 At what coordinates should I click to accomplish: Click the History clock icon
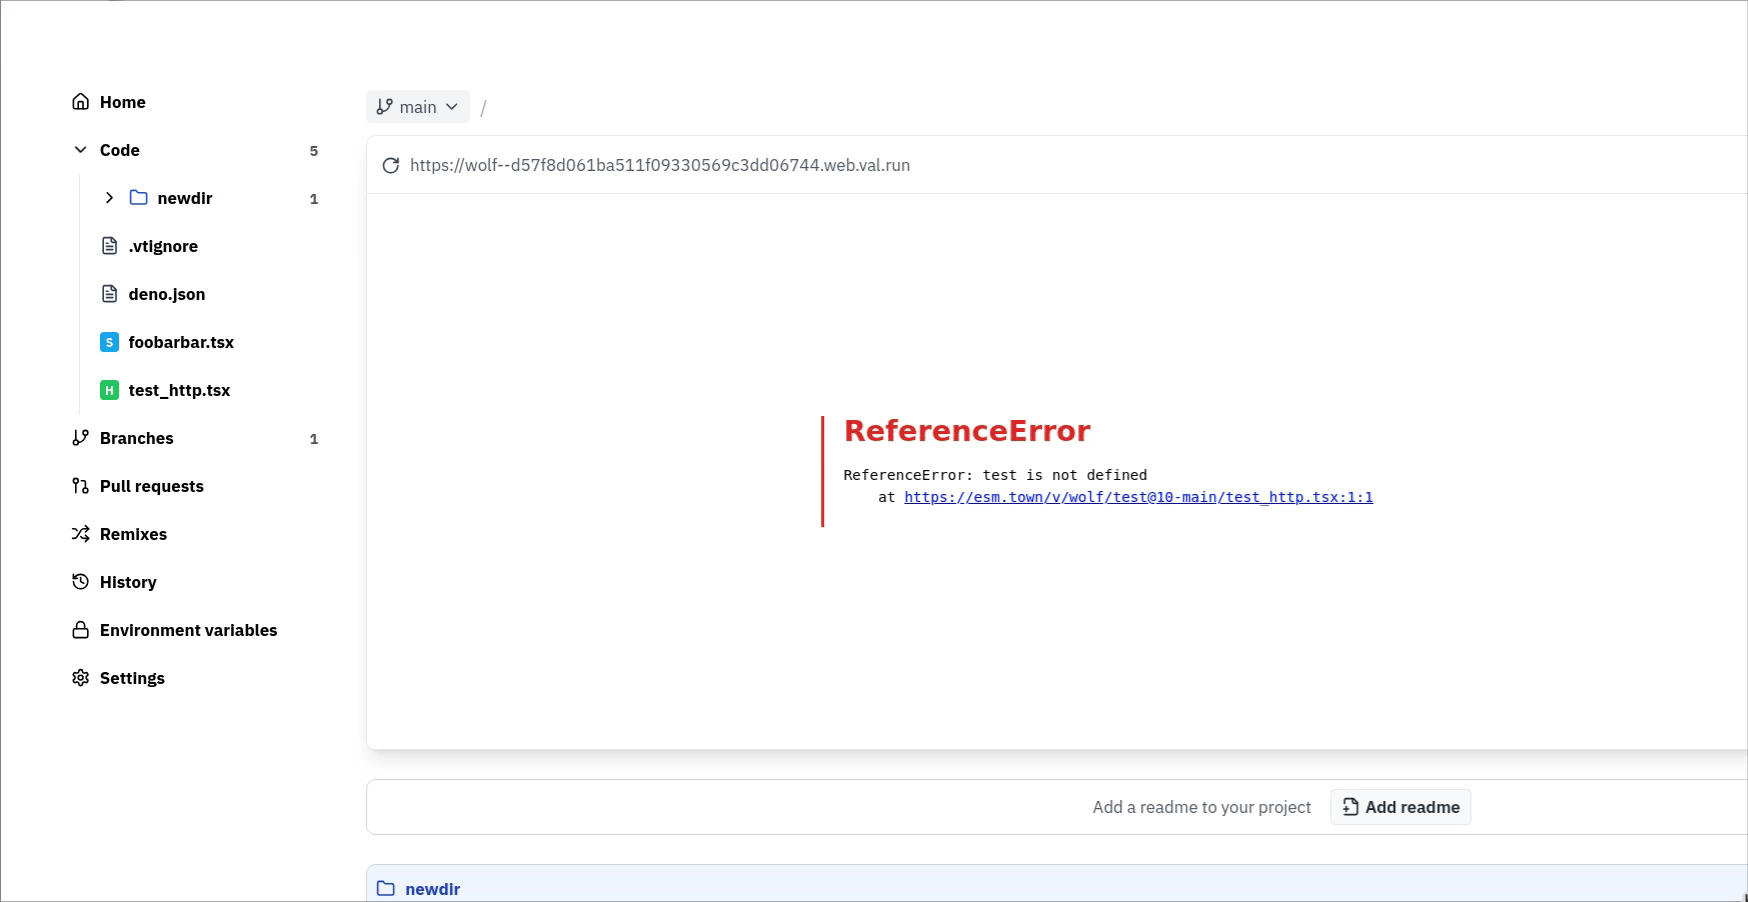pyautogui.click(x=81, y=582)
